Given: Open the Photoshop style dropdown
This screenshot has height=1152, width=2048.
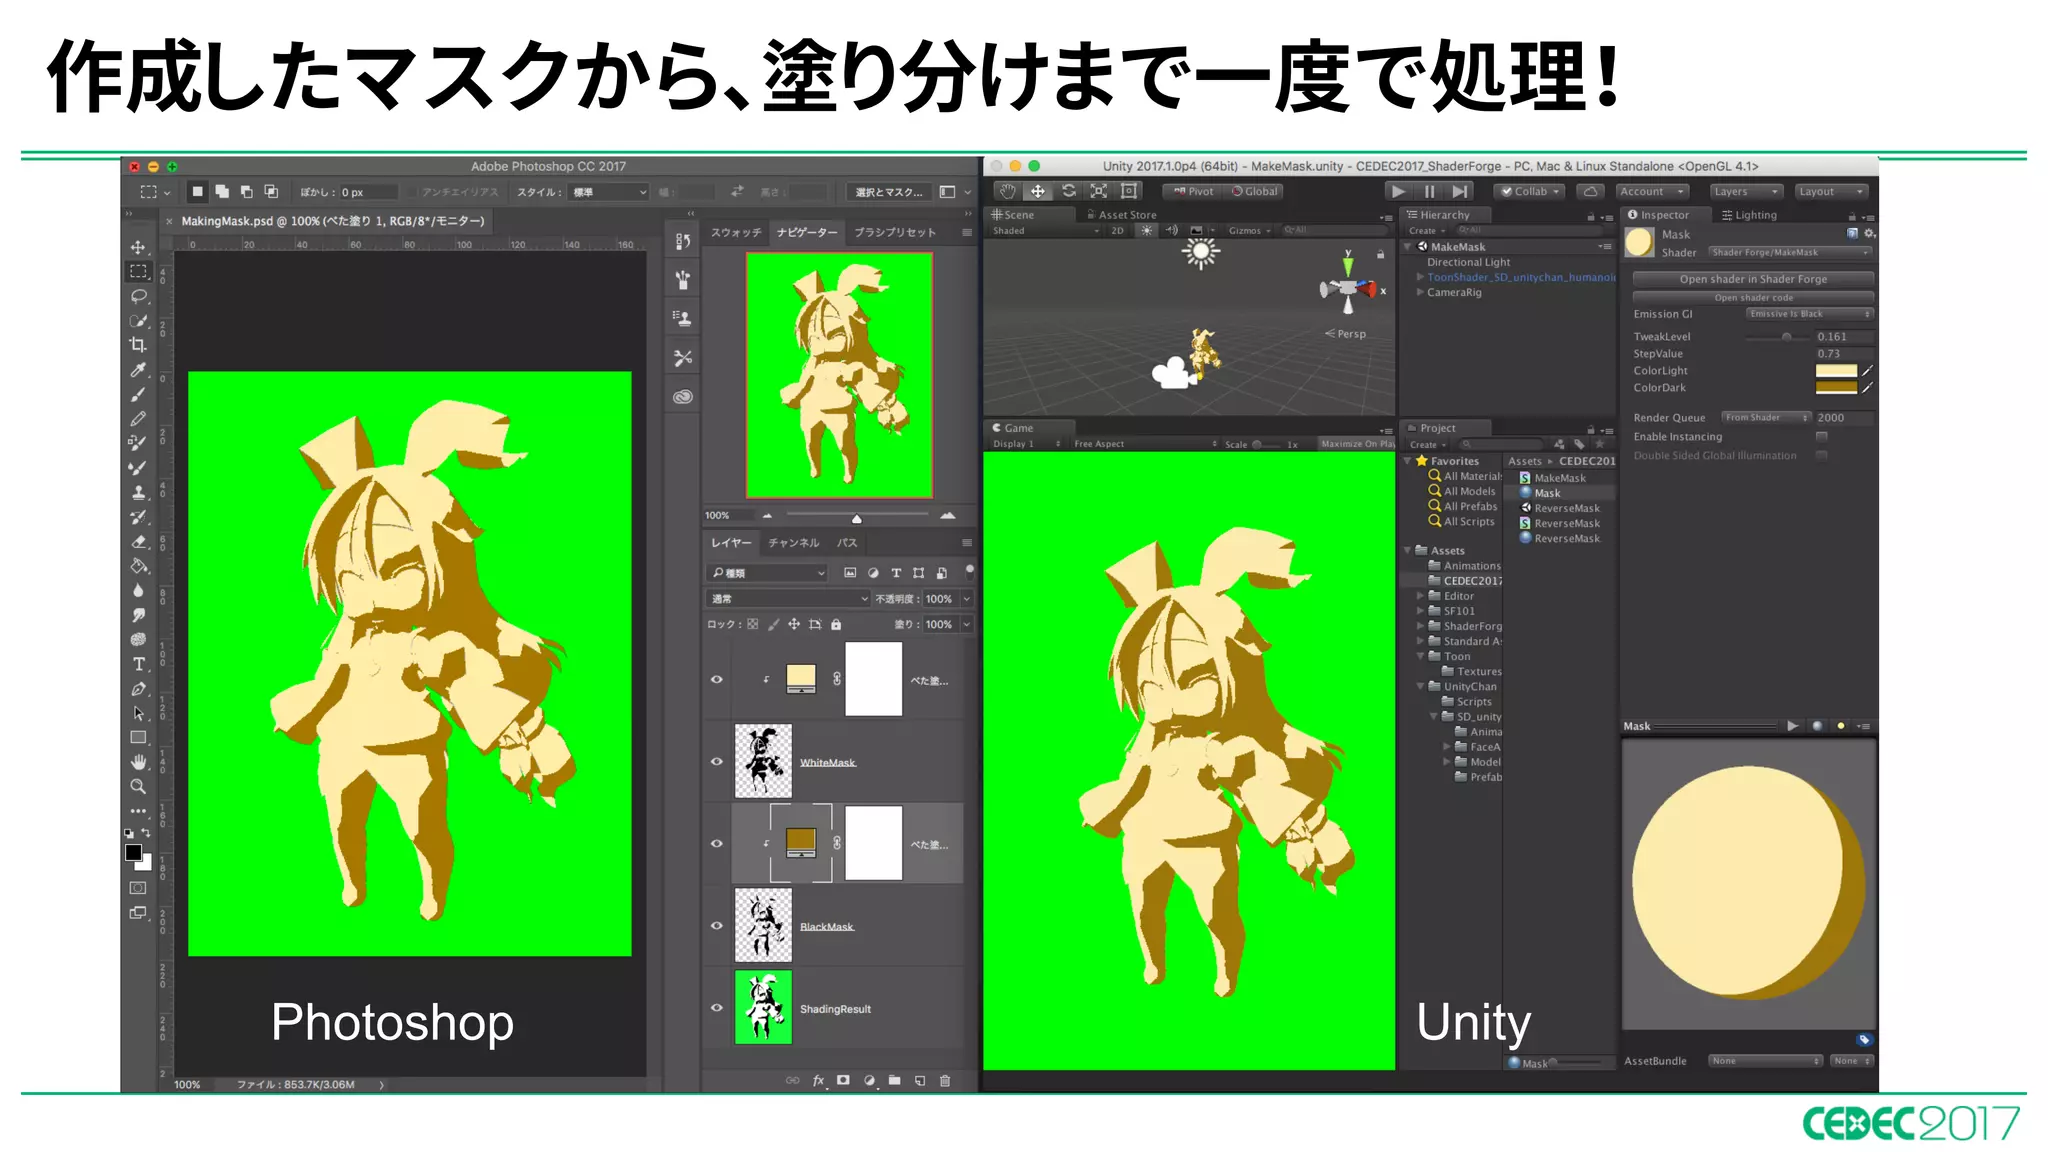Looking at the screenshot, I should coord(609,192).
